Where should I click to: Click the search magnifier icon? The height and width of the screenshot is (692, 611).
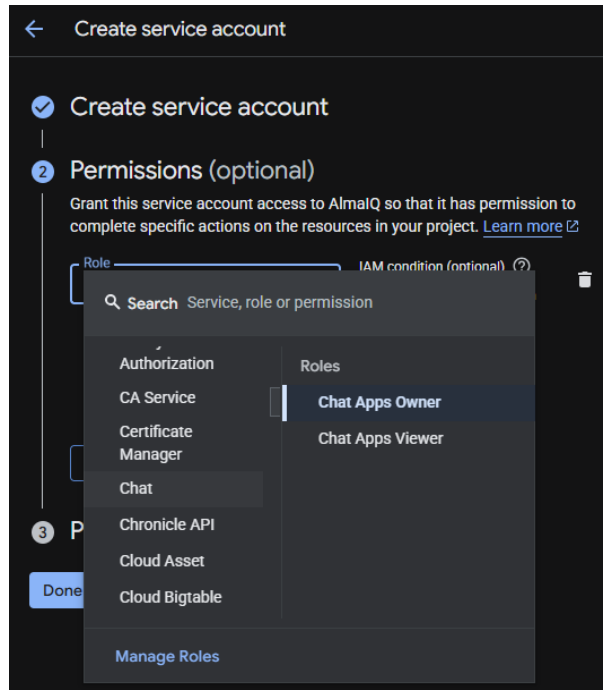coord(112,302)
